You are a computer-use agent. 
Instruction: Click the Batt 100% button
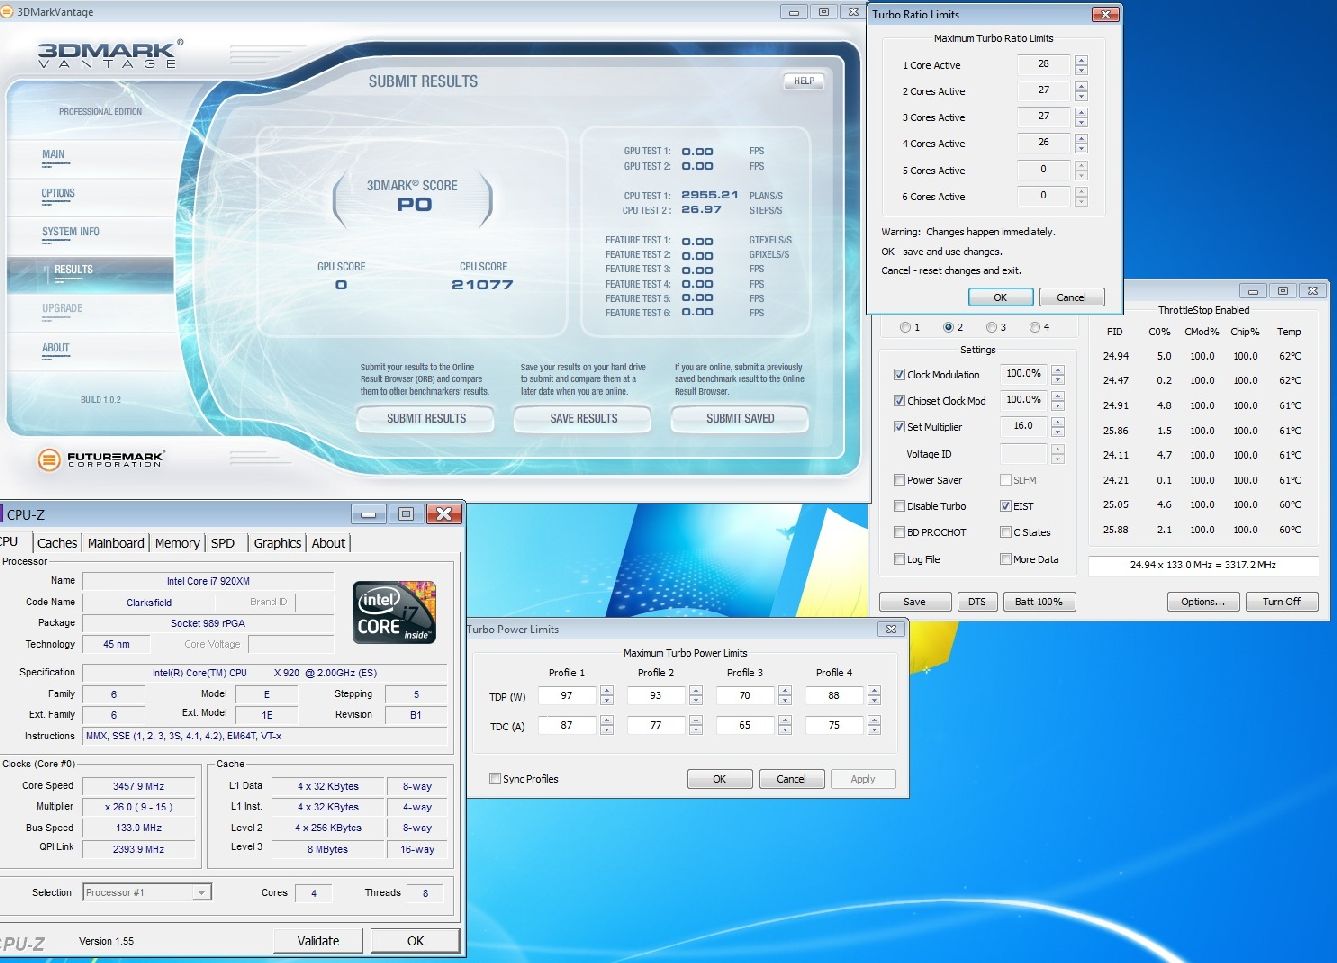click(x=1038, y=602)
